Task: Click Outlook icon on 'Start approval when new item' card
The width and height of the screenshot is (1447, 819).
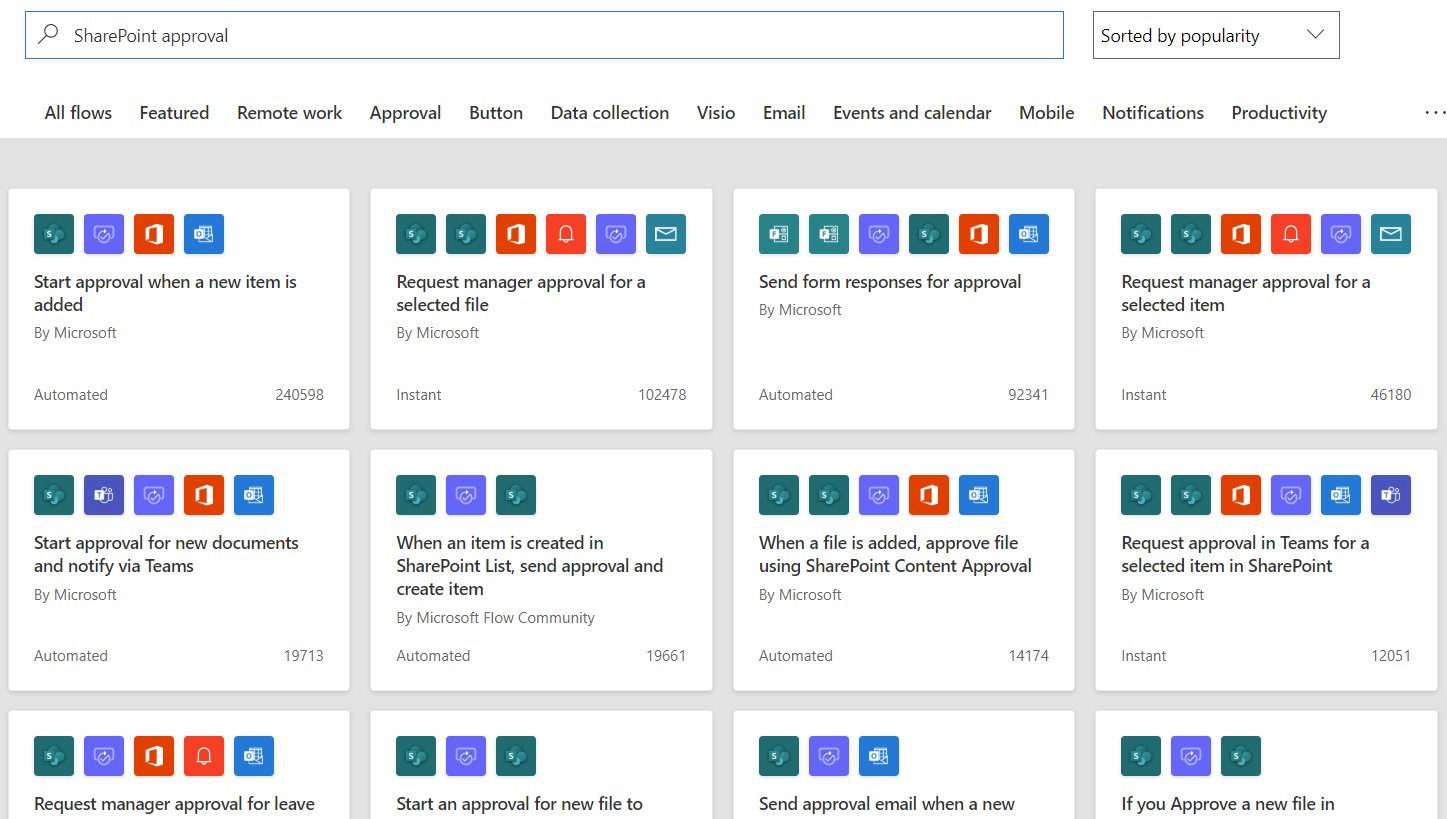Action: 204,234
